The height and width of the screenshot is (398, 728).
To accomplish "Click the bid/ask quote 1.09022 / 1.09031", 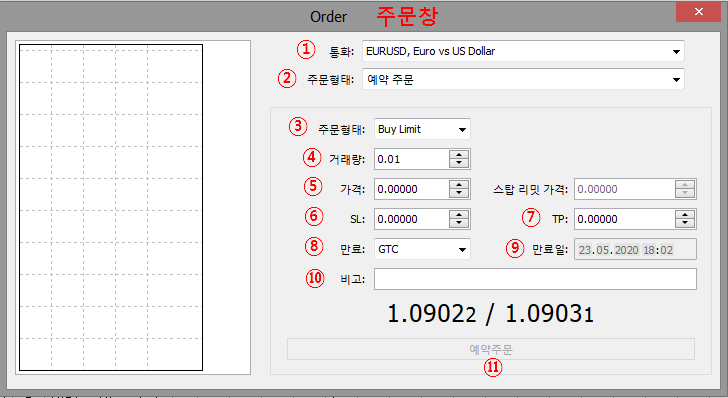I will click(x=490, y=313).
